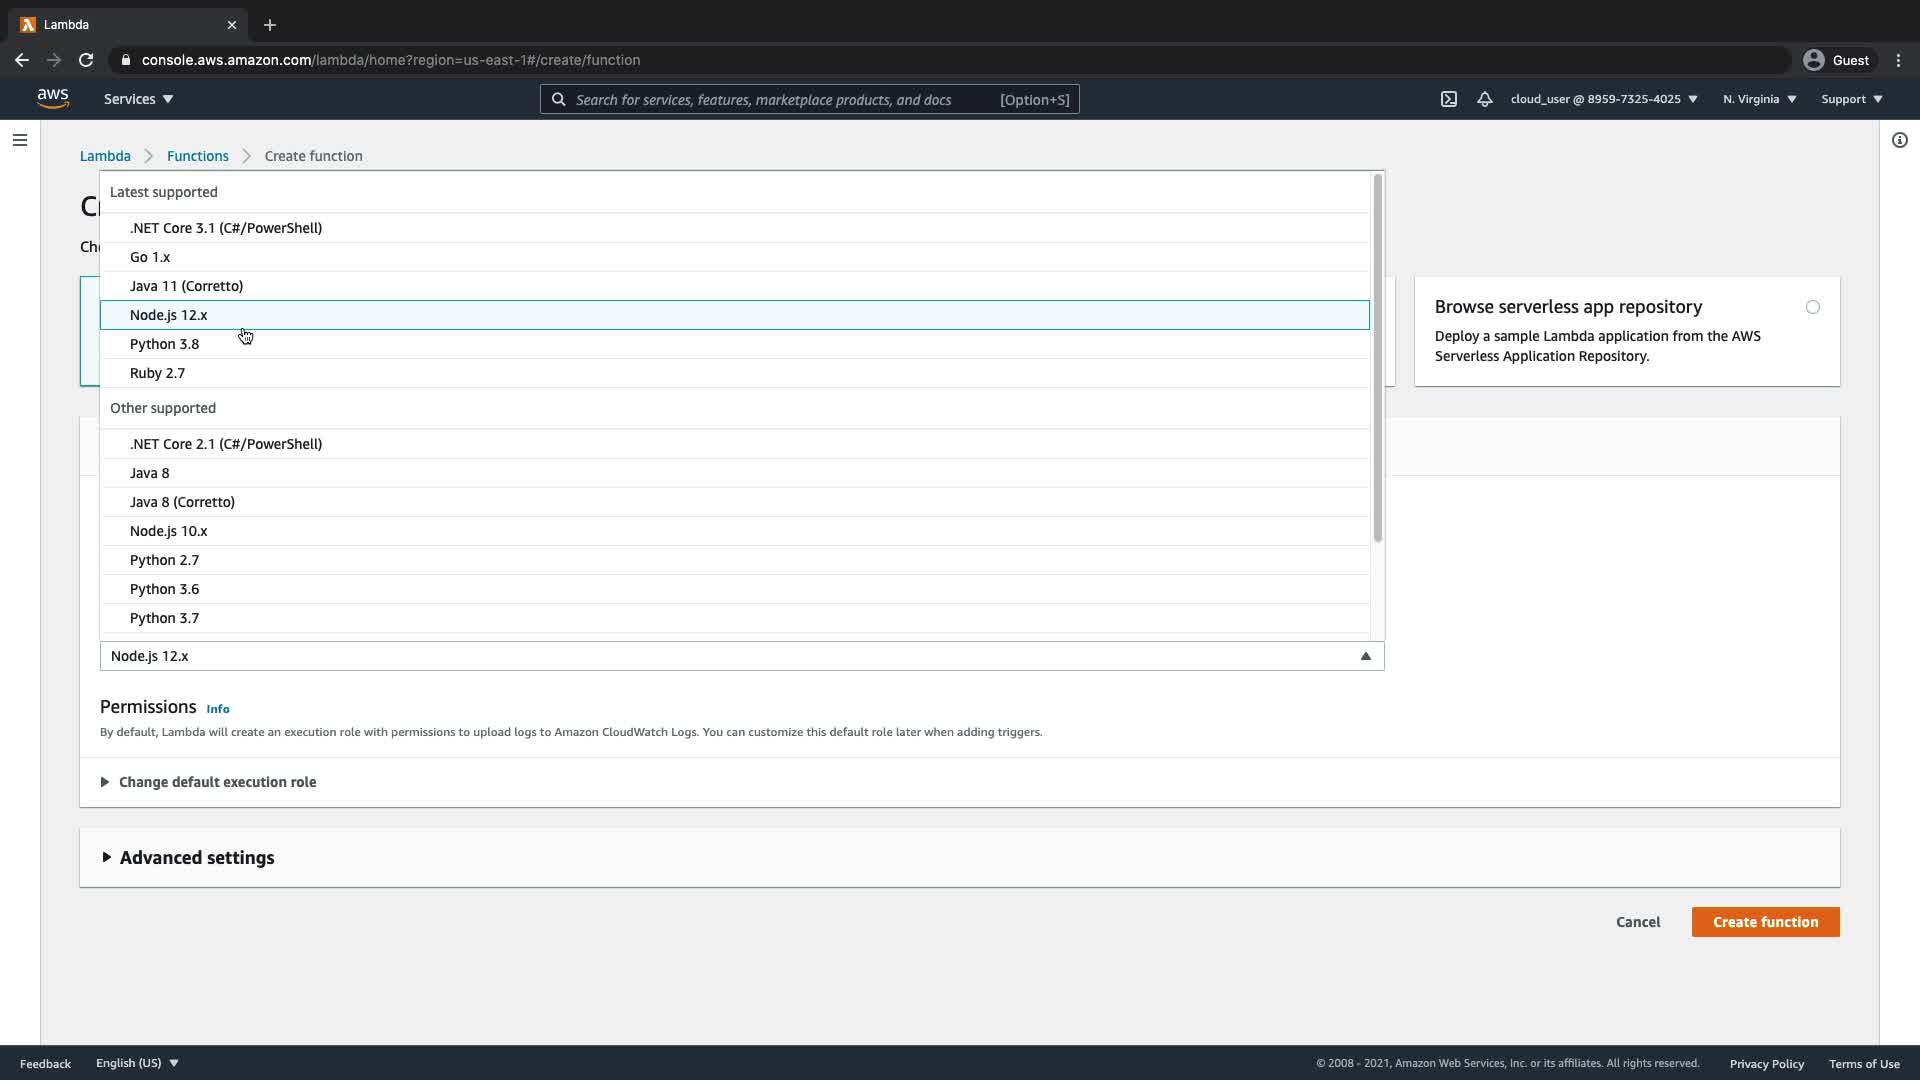Click the runtime list scrollbar
Image resolution: width=1920 pixels, height=1080 pixels.
[x=1377, y=360]
